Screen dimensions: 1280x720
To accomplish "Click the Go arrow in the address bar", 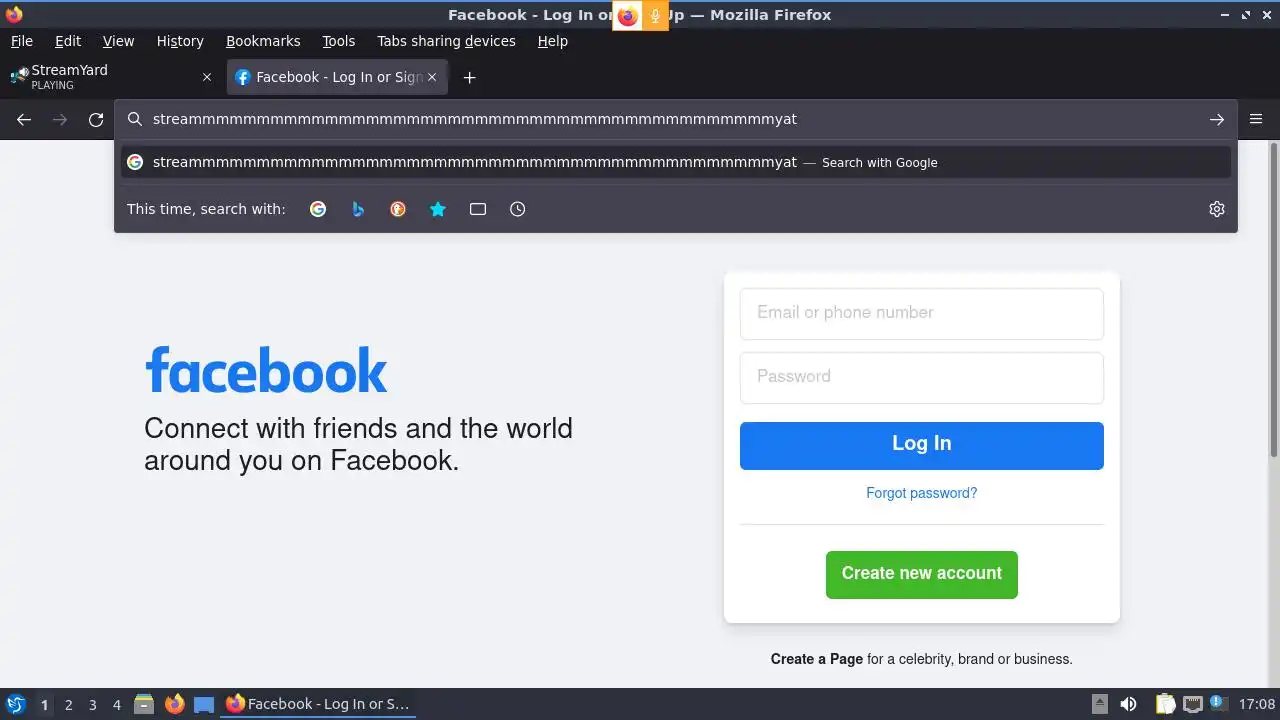I will pyautogui.click(x=1217, y=119).
